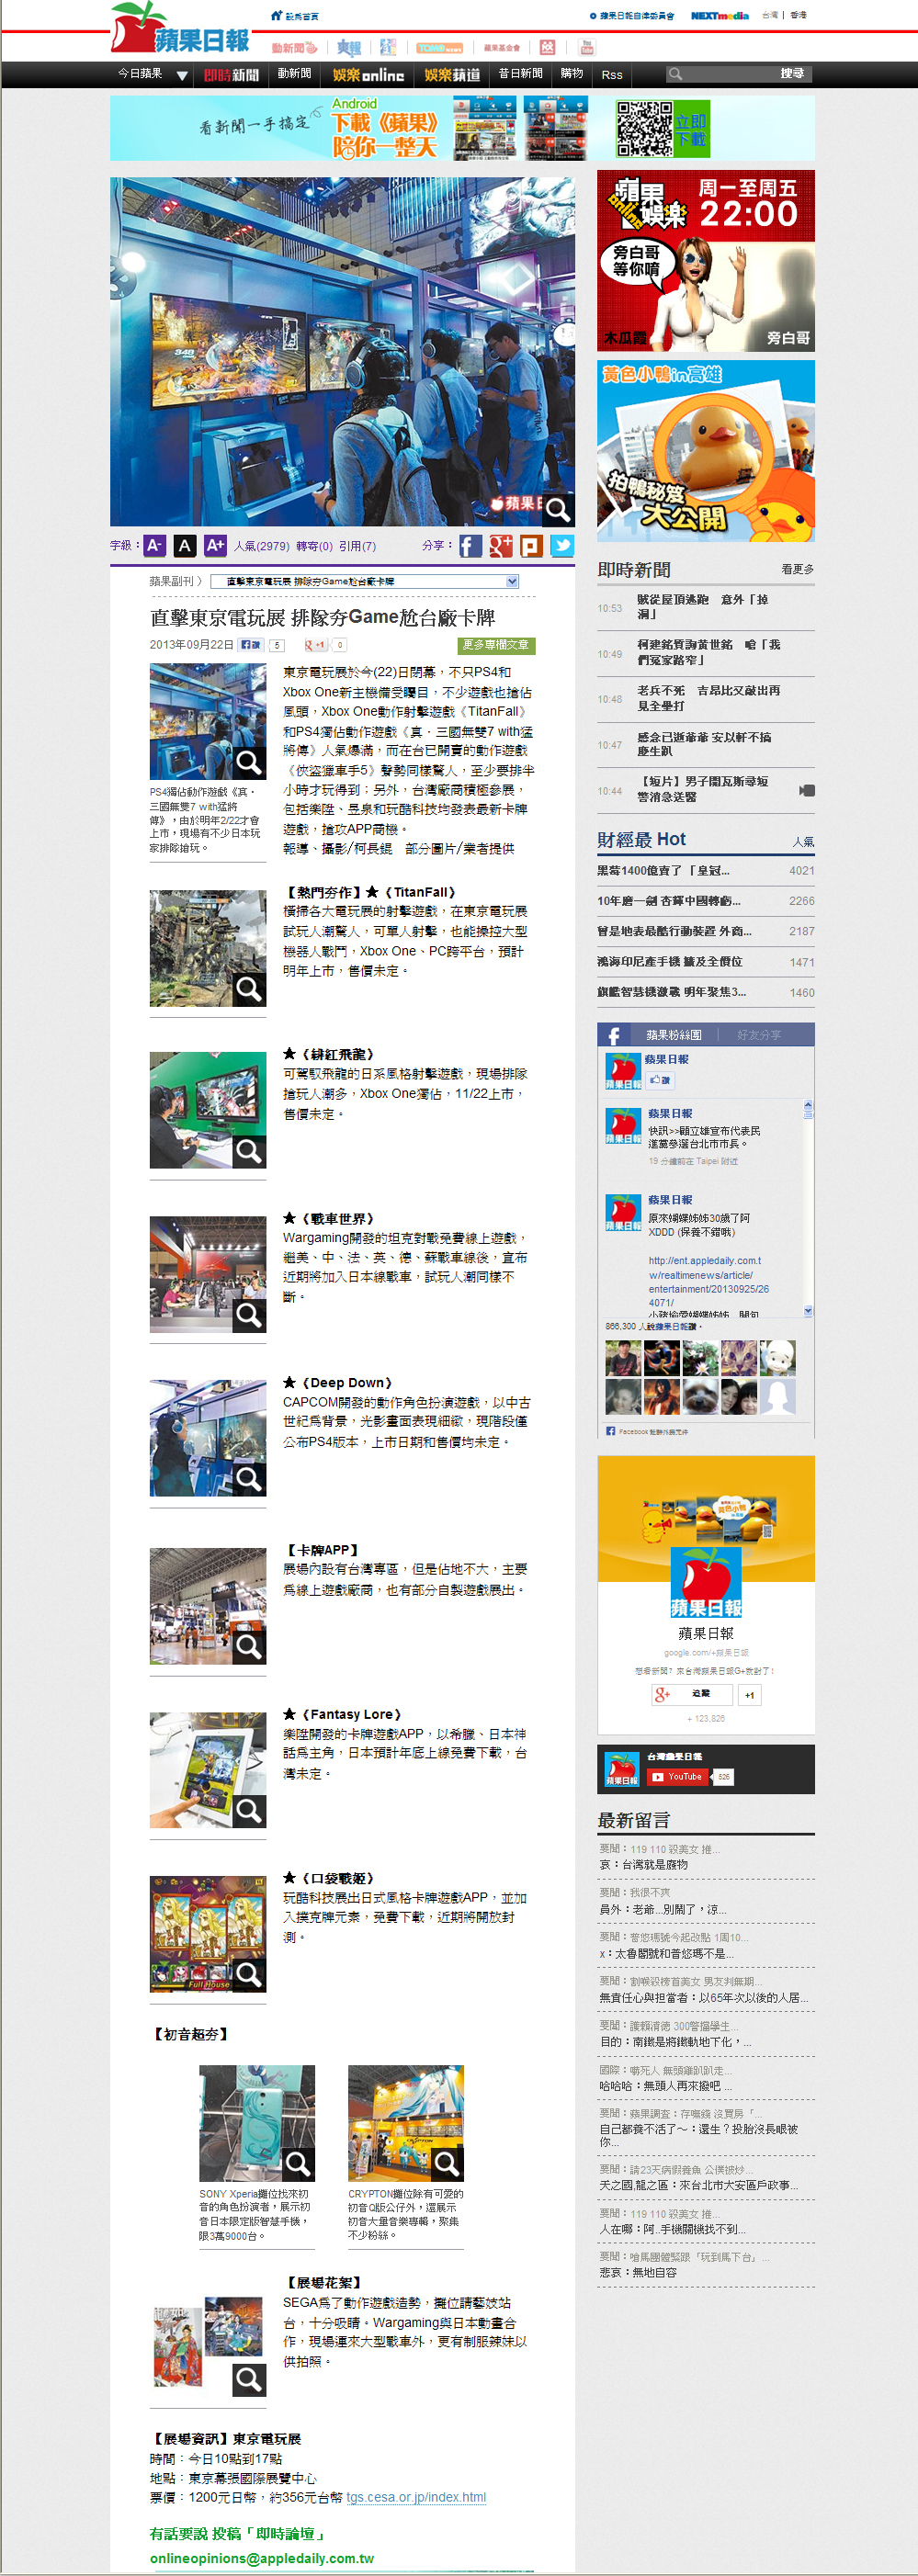918x2576 pixels.
Task: Click the Facebook icon in the fan page widget
Action: pyautogui.click(x=613, y=1035)
